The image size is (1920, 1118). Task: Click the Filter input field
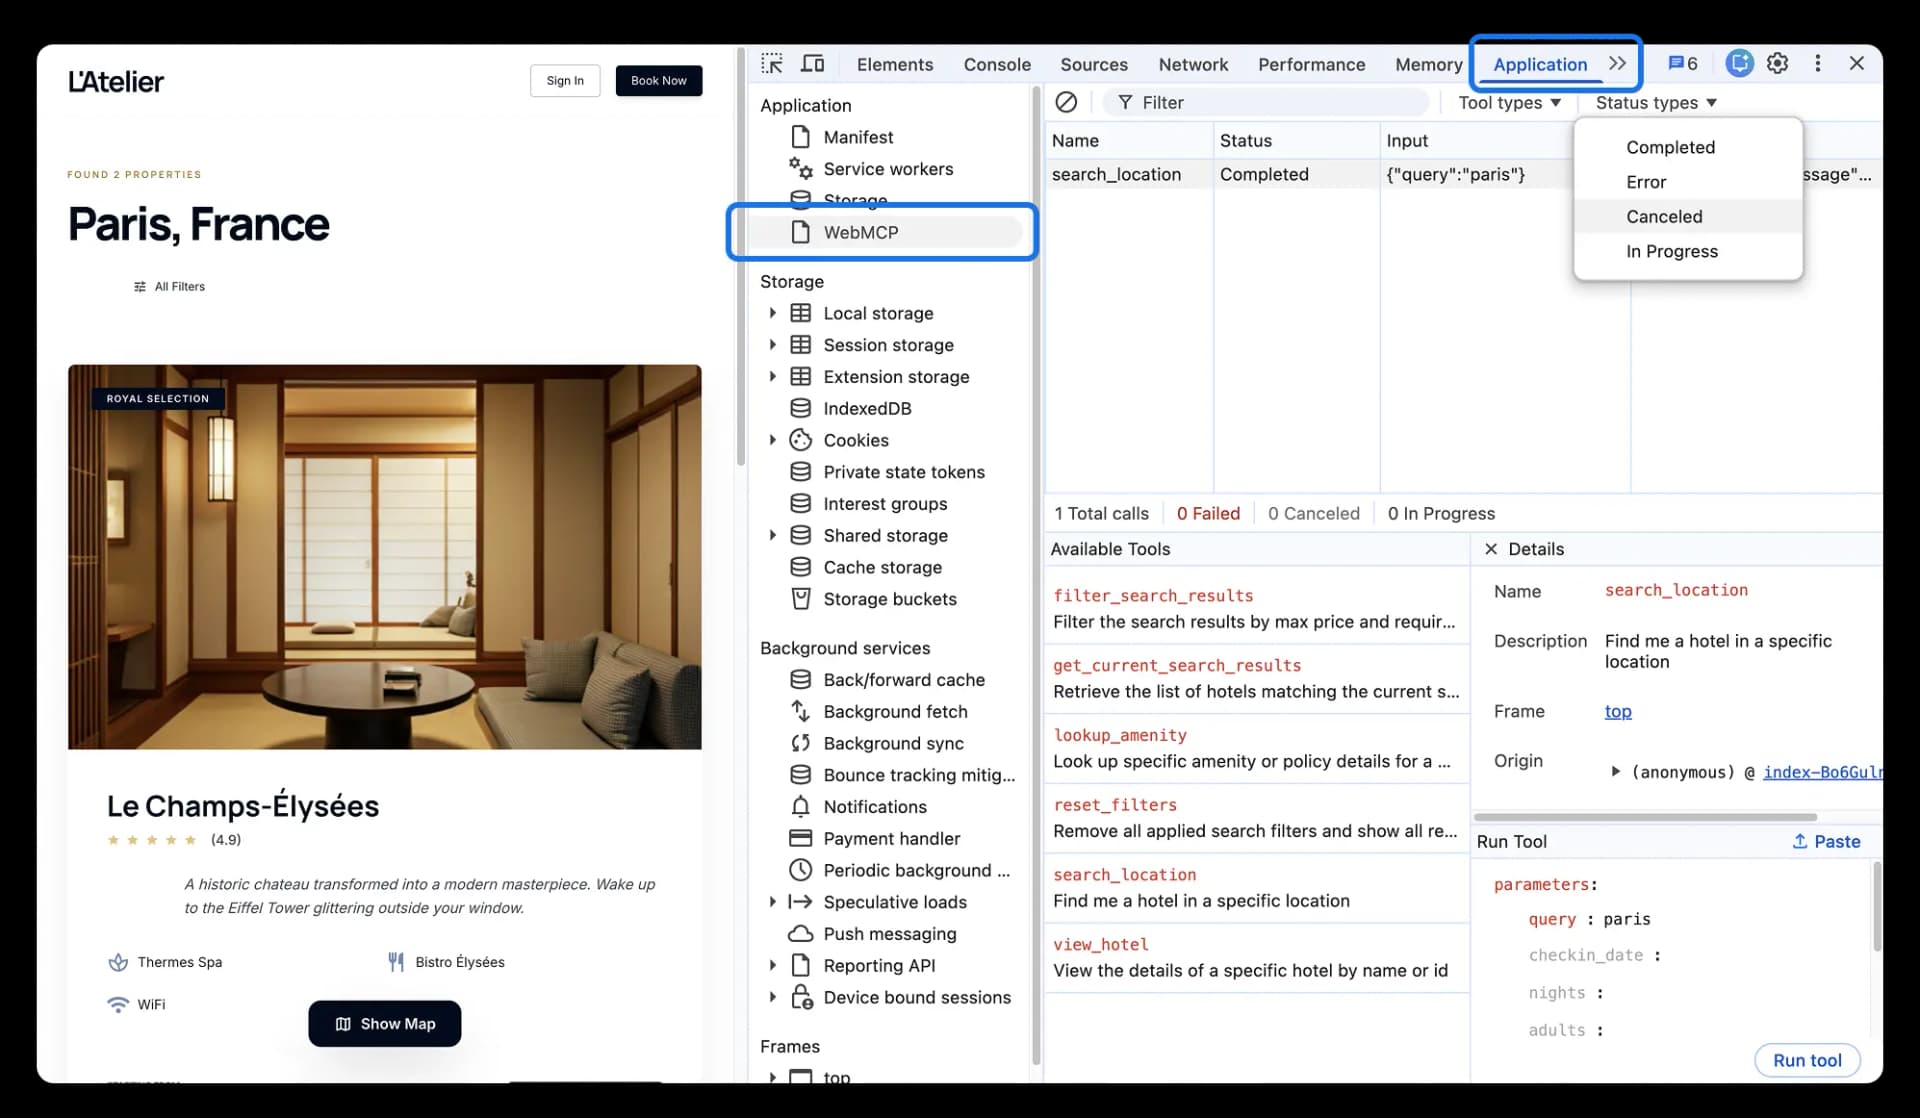(1265, 102)
